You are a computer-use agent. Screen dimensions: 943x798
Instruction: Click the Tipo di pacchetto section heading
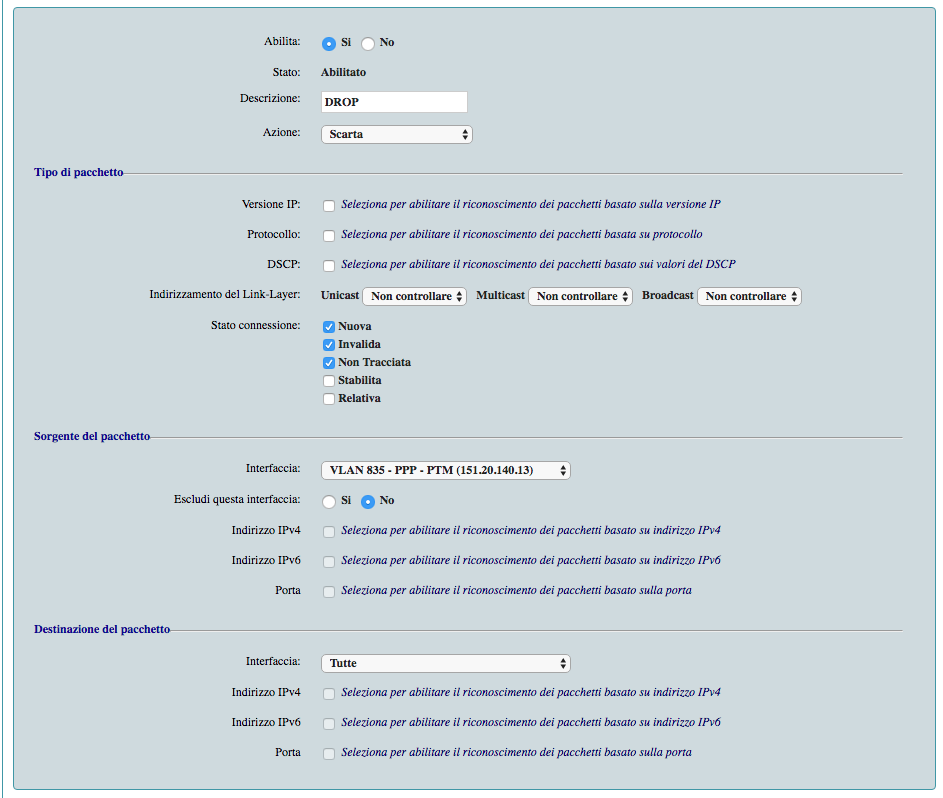point(78,172)
